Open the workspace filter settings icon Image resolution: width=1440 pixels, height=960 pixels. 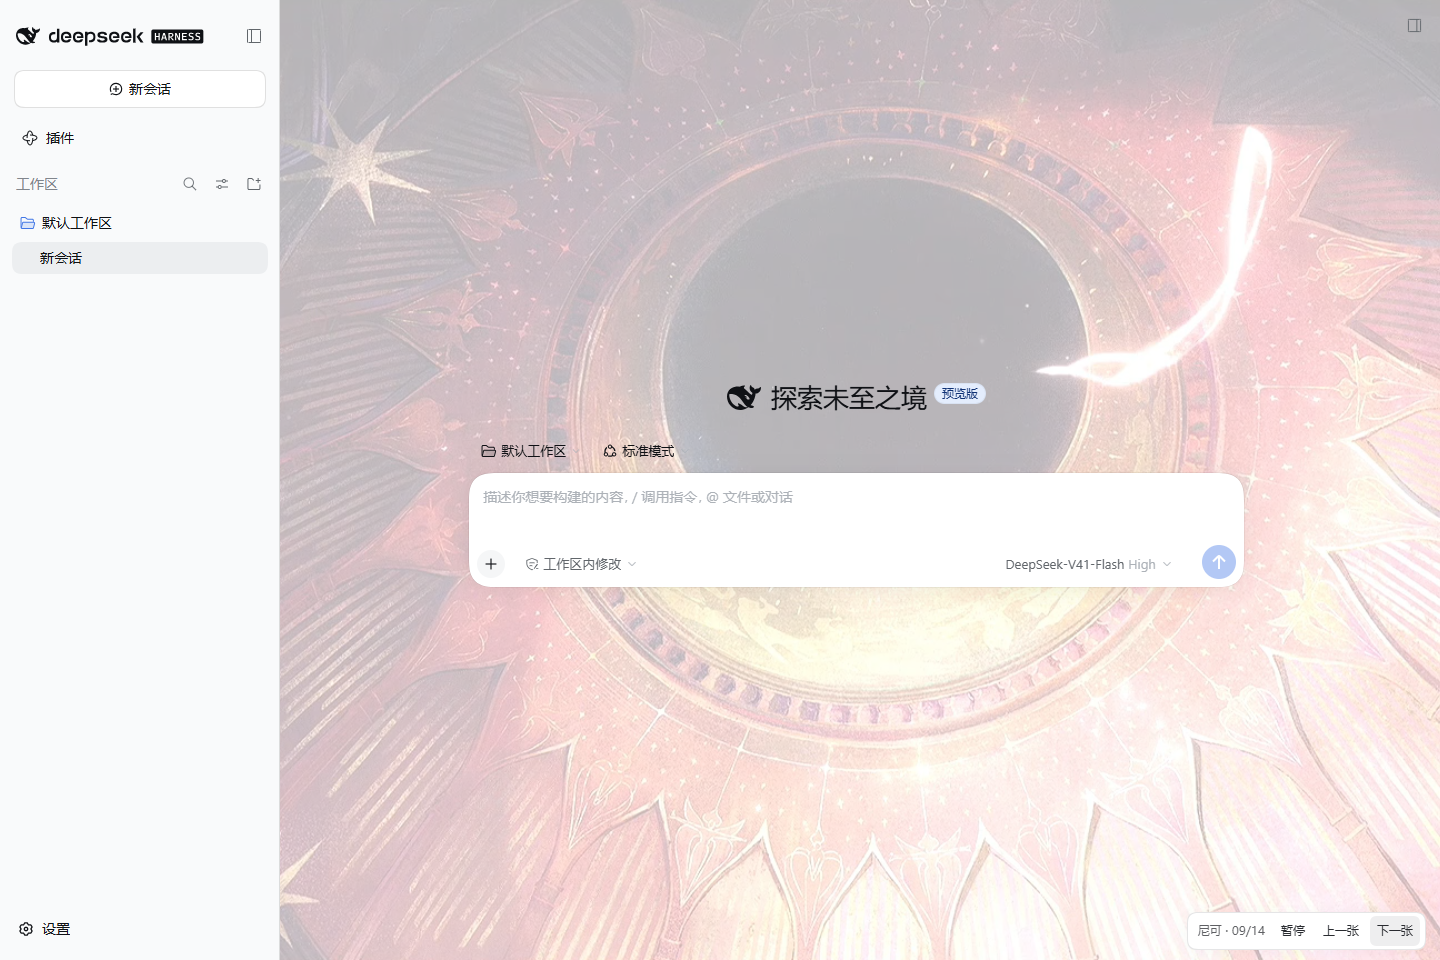222,184
